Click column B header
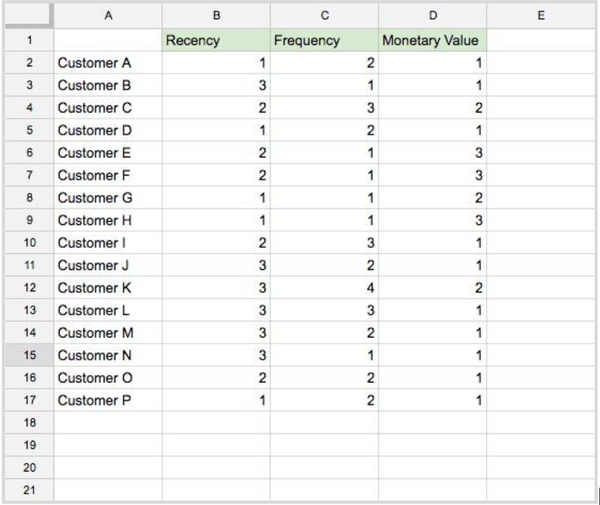The width and height of the screenshot is (600, 505). coord(216,15)
